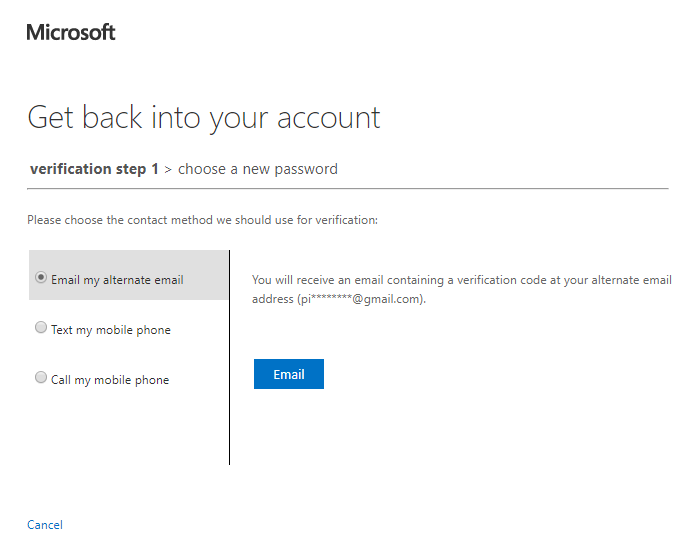
Task: Click the 'verification step 1' breadcrumb text
Action: click(94, 169)
